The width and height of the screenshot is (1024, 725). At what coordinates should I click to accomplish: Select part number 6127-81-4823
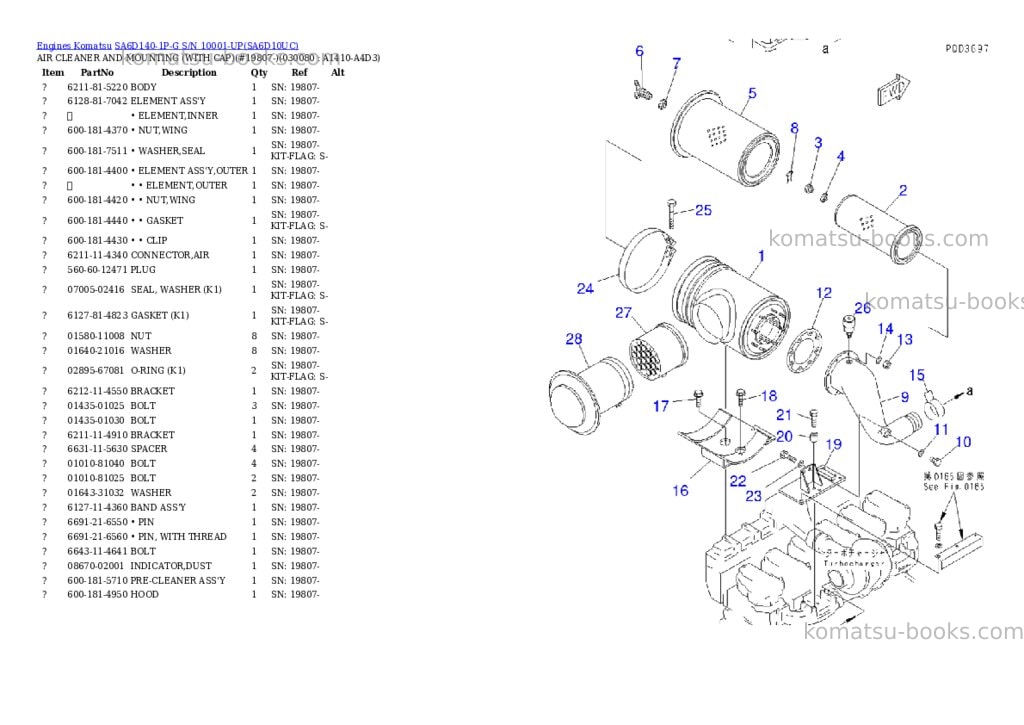[x=97, y=315]
